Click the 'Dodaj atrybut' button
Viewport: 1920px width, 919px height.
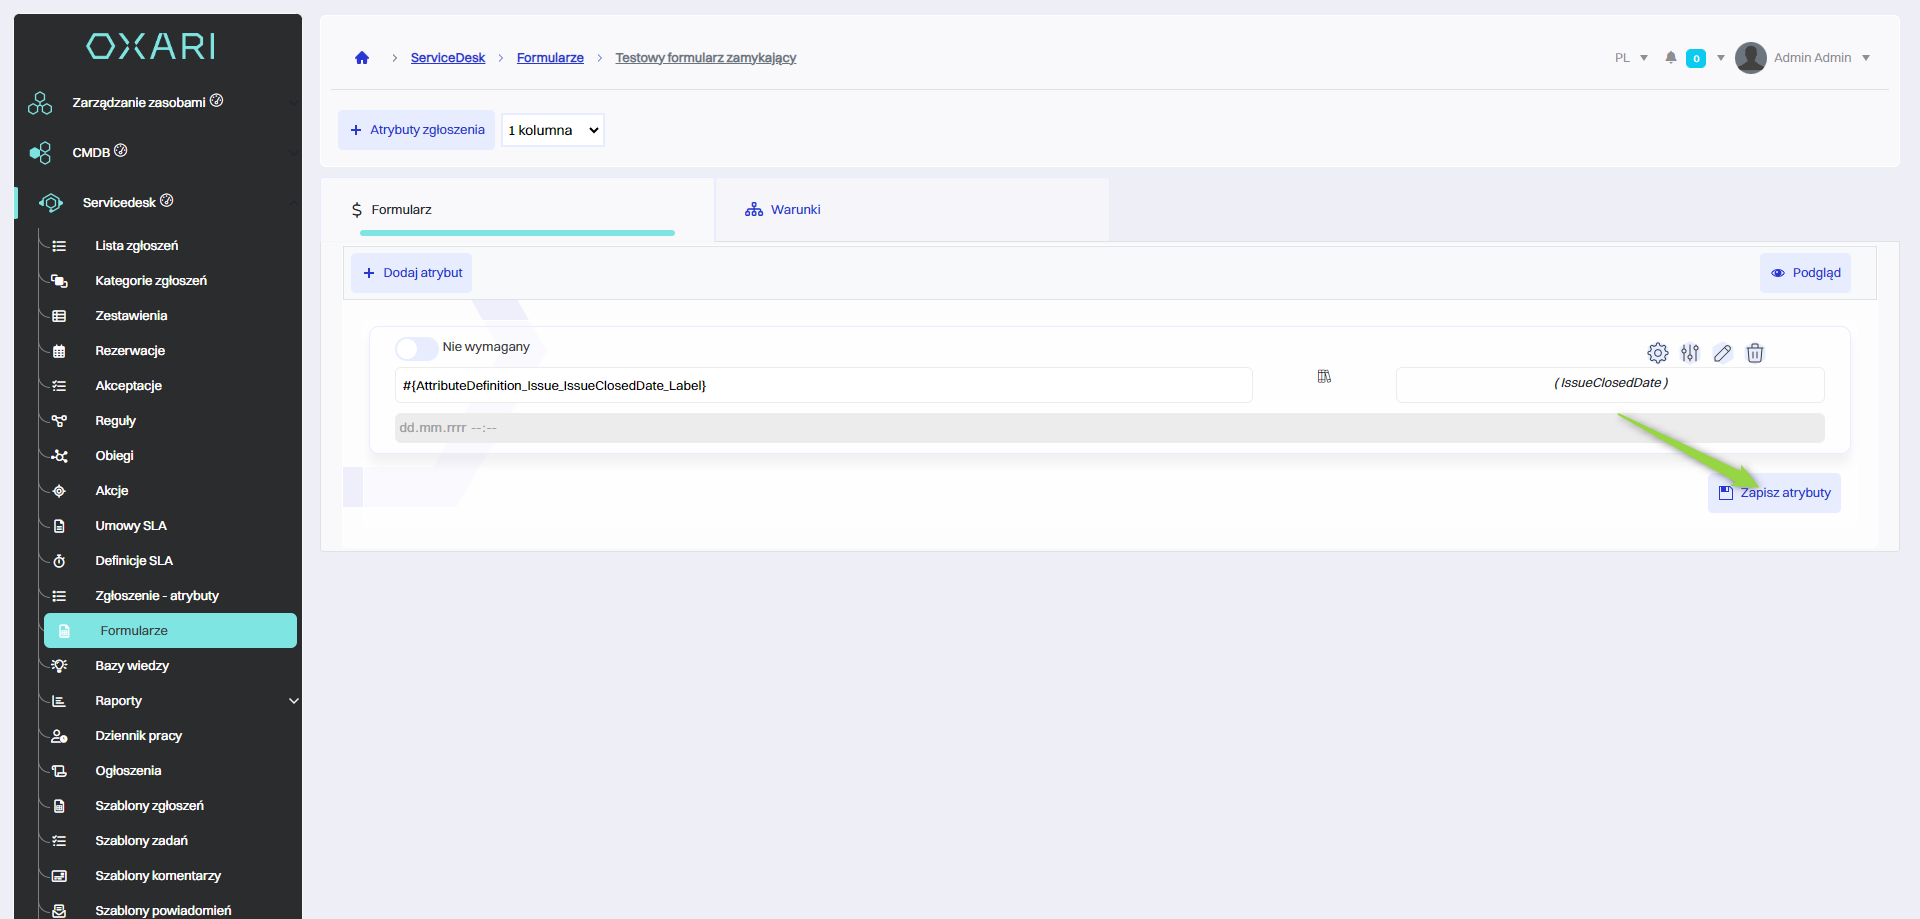coord(412,273)
